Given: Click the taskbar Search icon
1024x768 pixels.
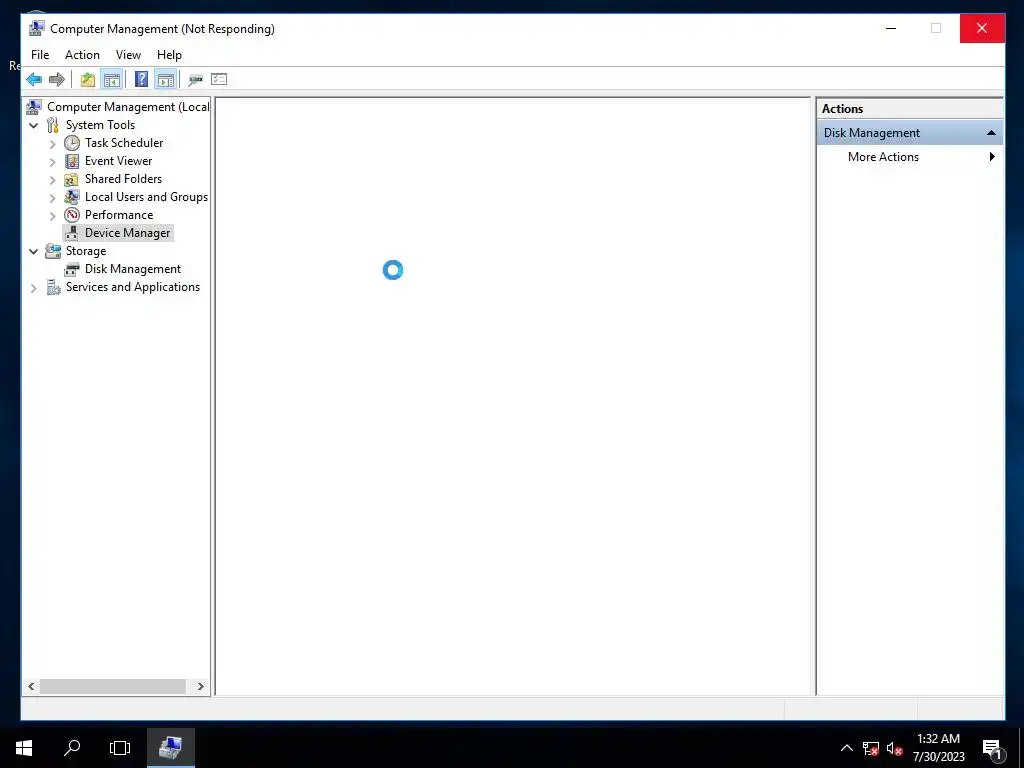Looking at the screenshot, I should (72, 748).
